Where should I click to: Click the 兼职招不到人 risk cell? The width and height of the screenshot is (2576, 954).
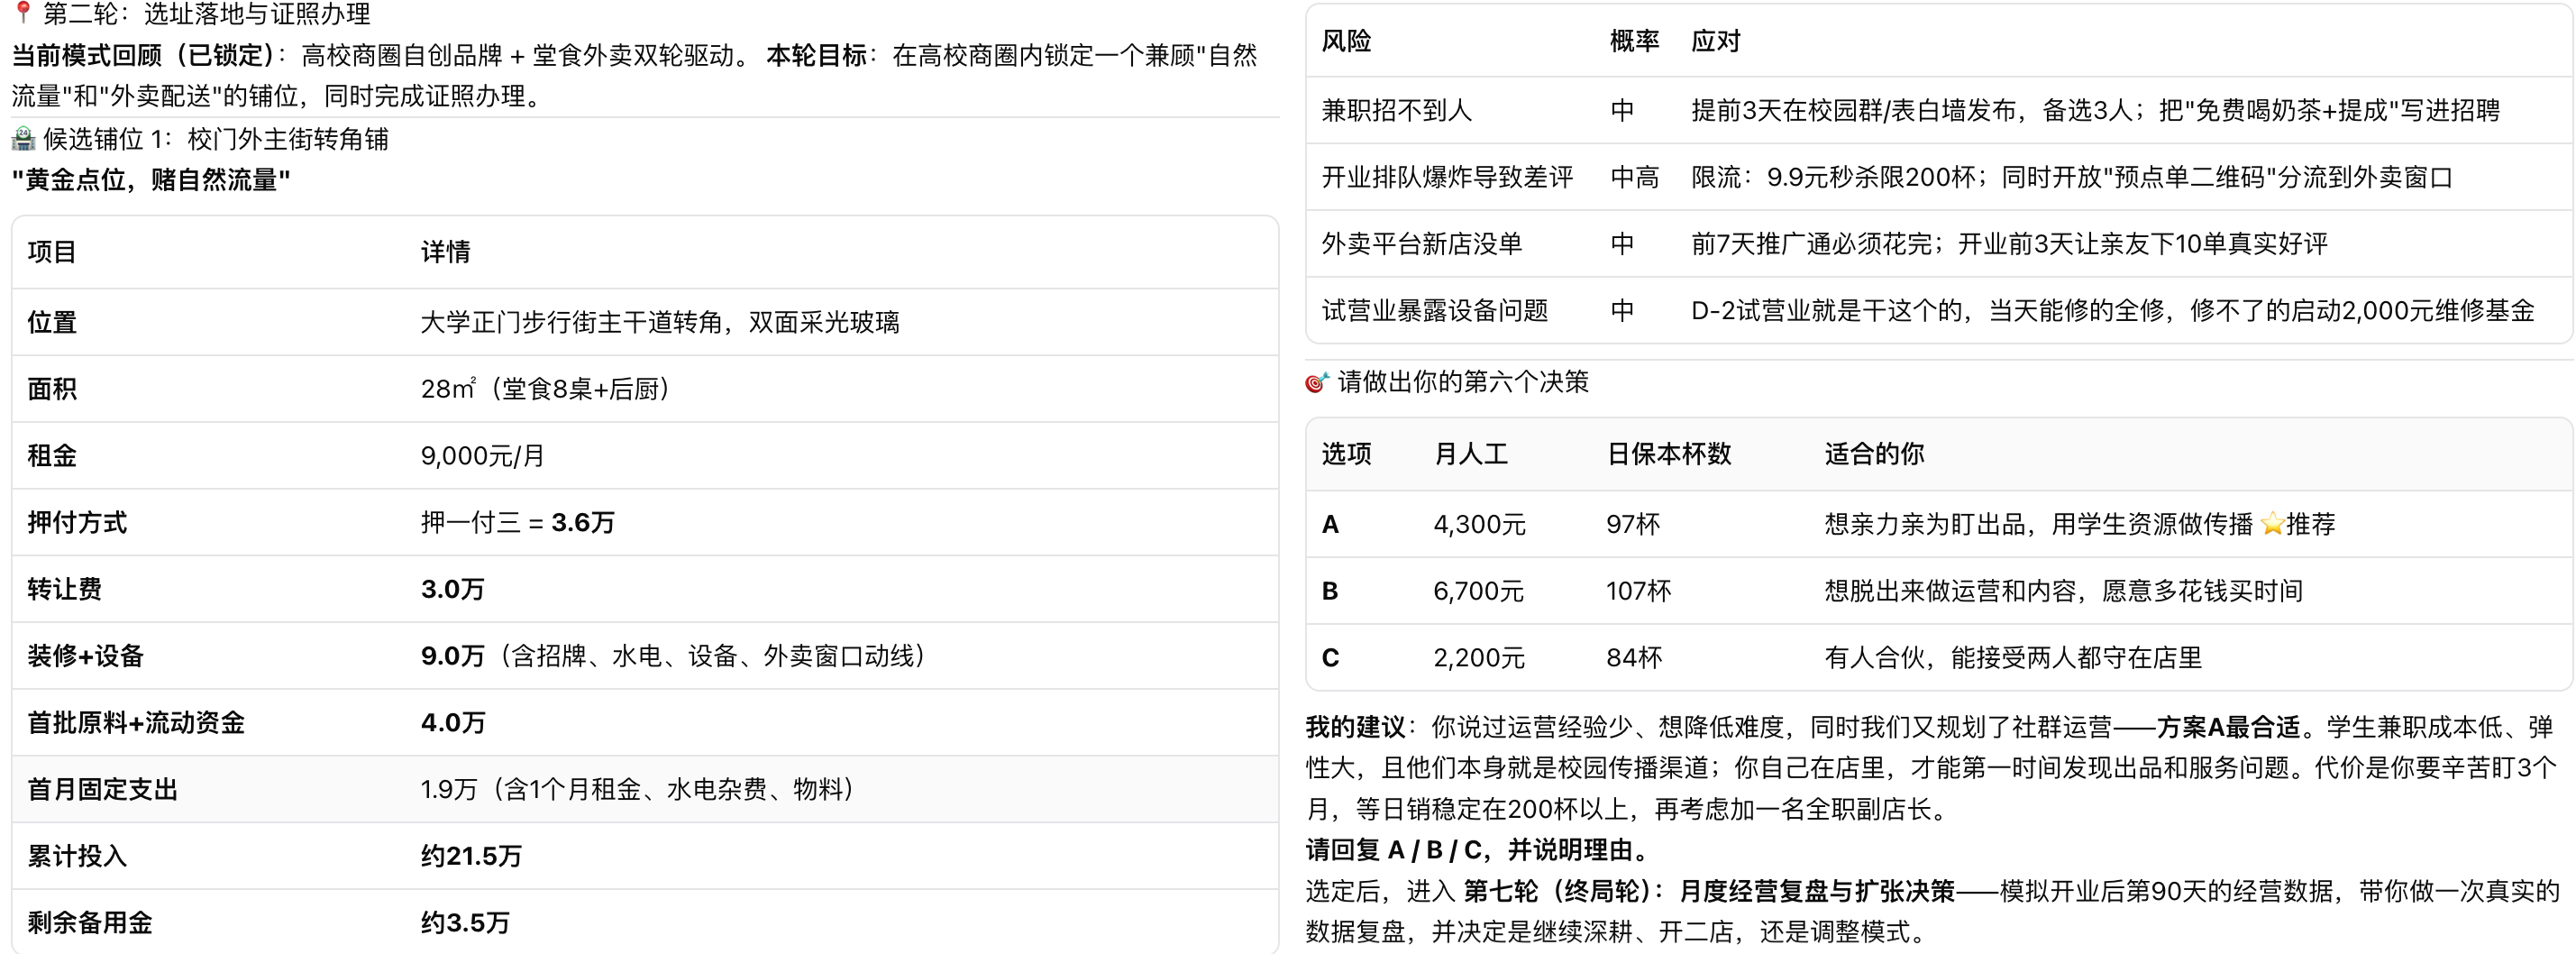click(1397, 110)
